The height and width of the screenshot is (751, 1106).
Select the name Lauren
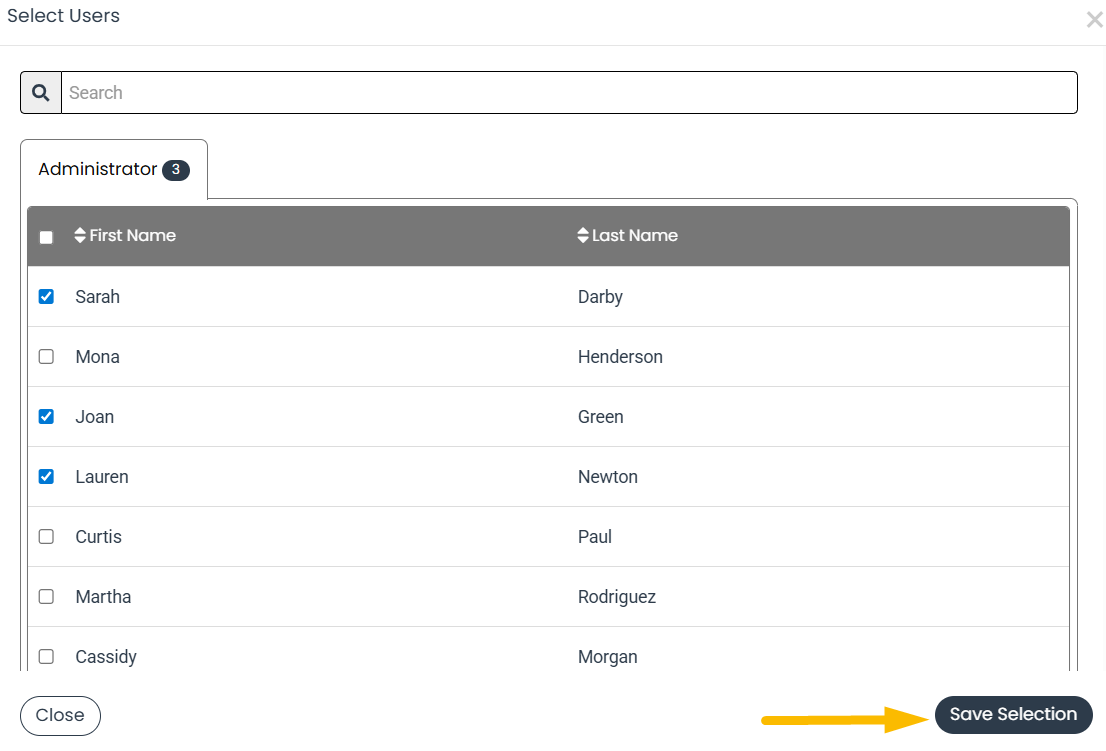(x=102, y=477)
